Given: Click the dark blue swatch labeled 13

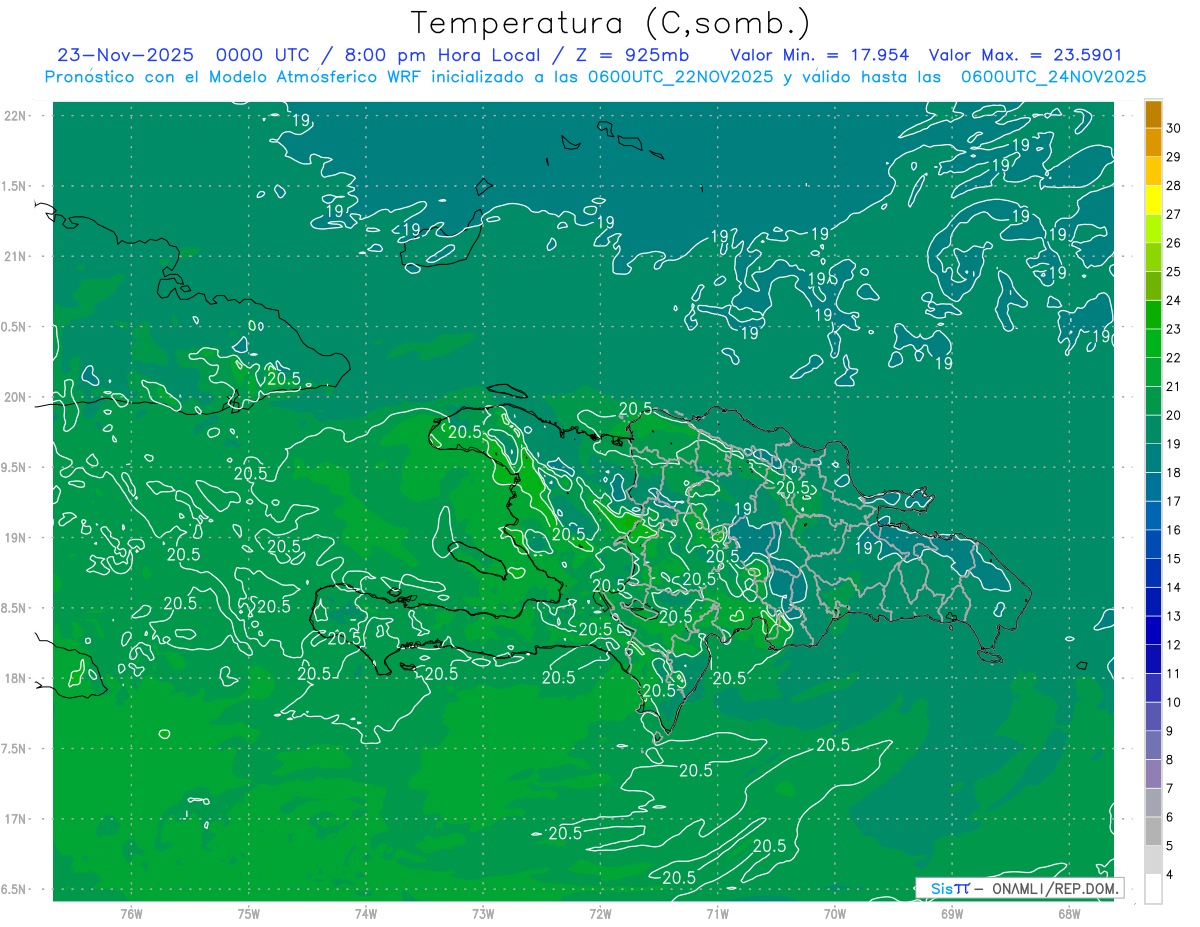Looking at the screenshot, I should [x=1153, y=602].
